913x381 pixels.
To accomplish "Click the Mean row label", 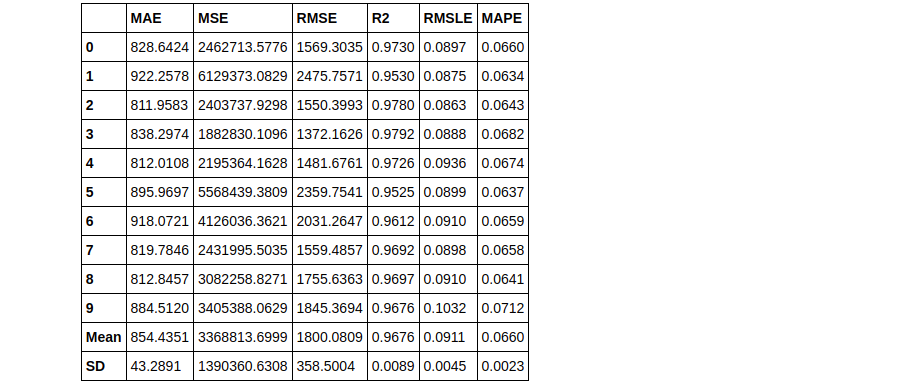I will [x=104, y=337].
